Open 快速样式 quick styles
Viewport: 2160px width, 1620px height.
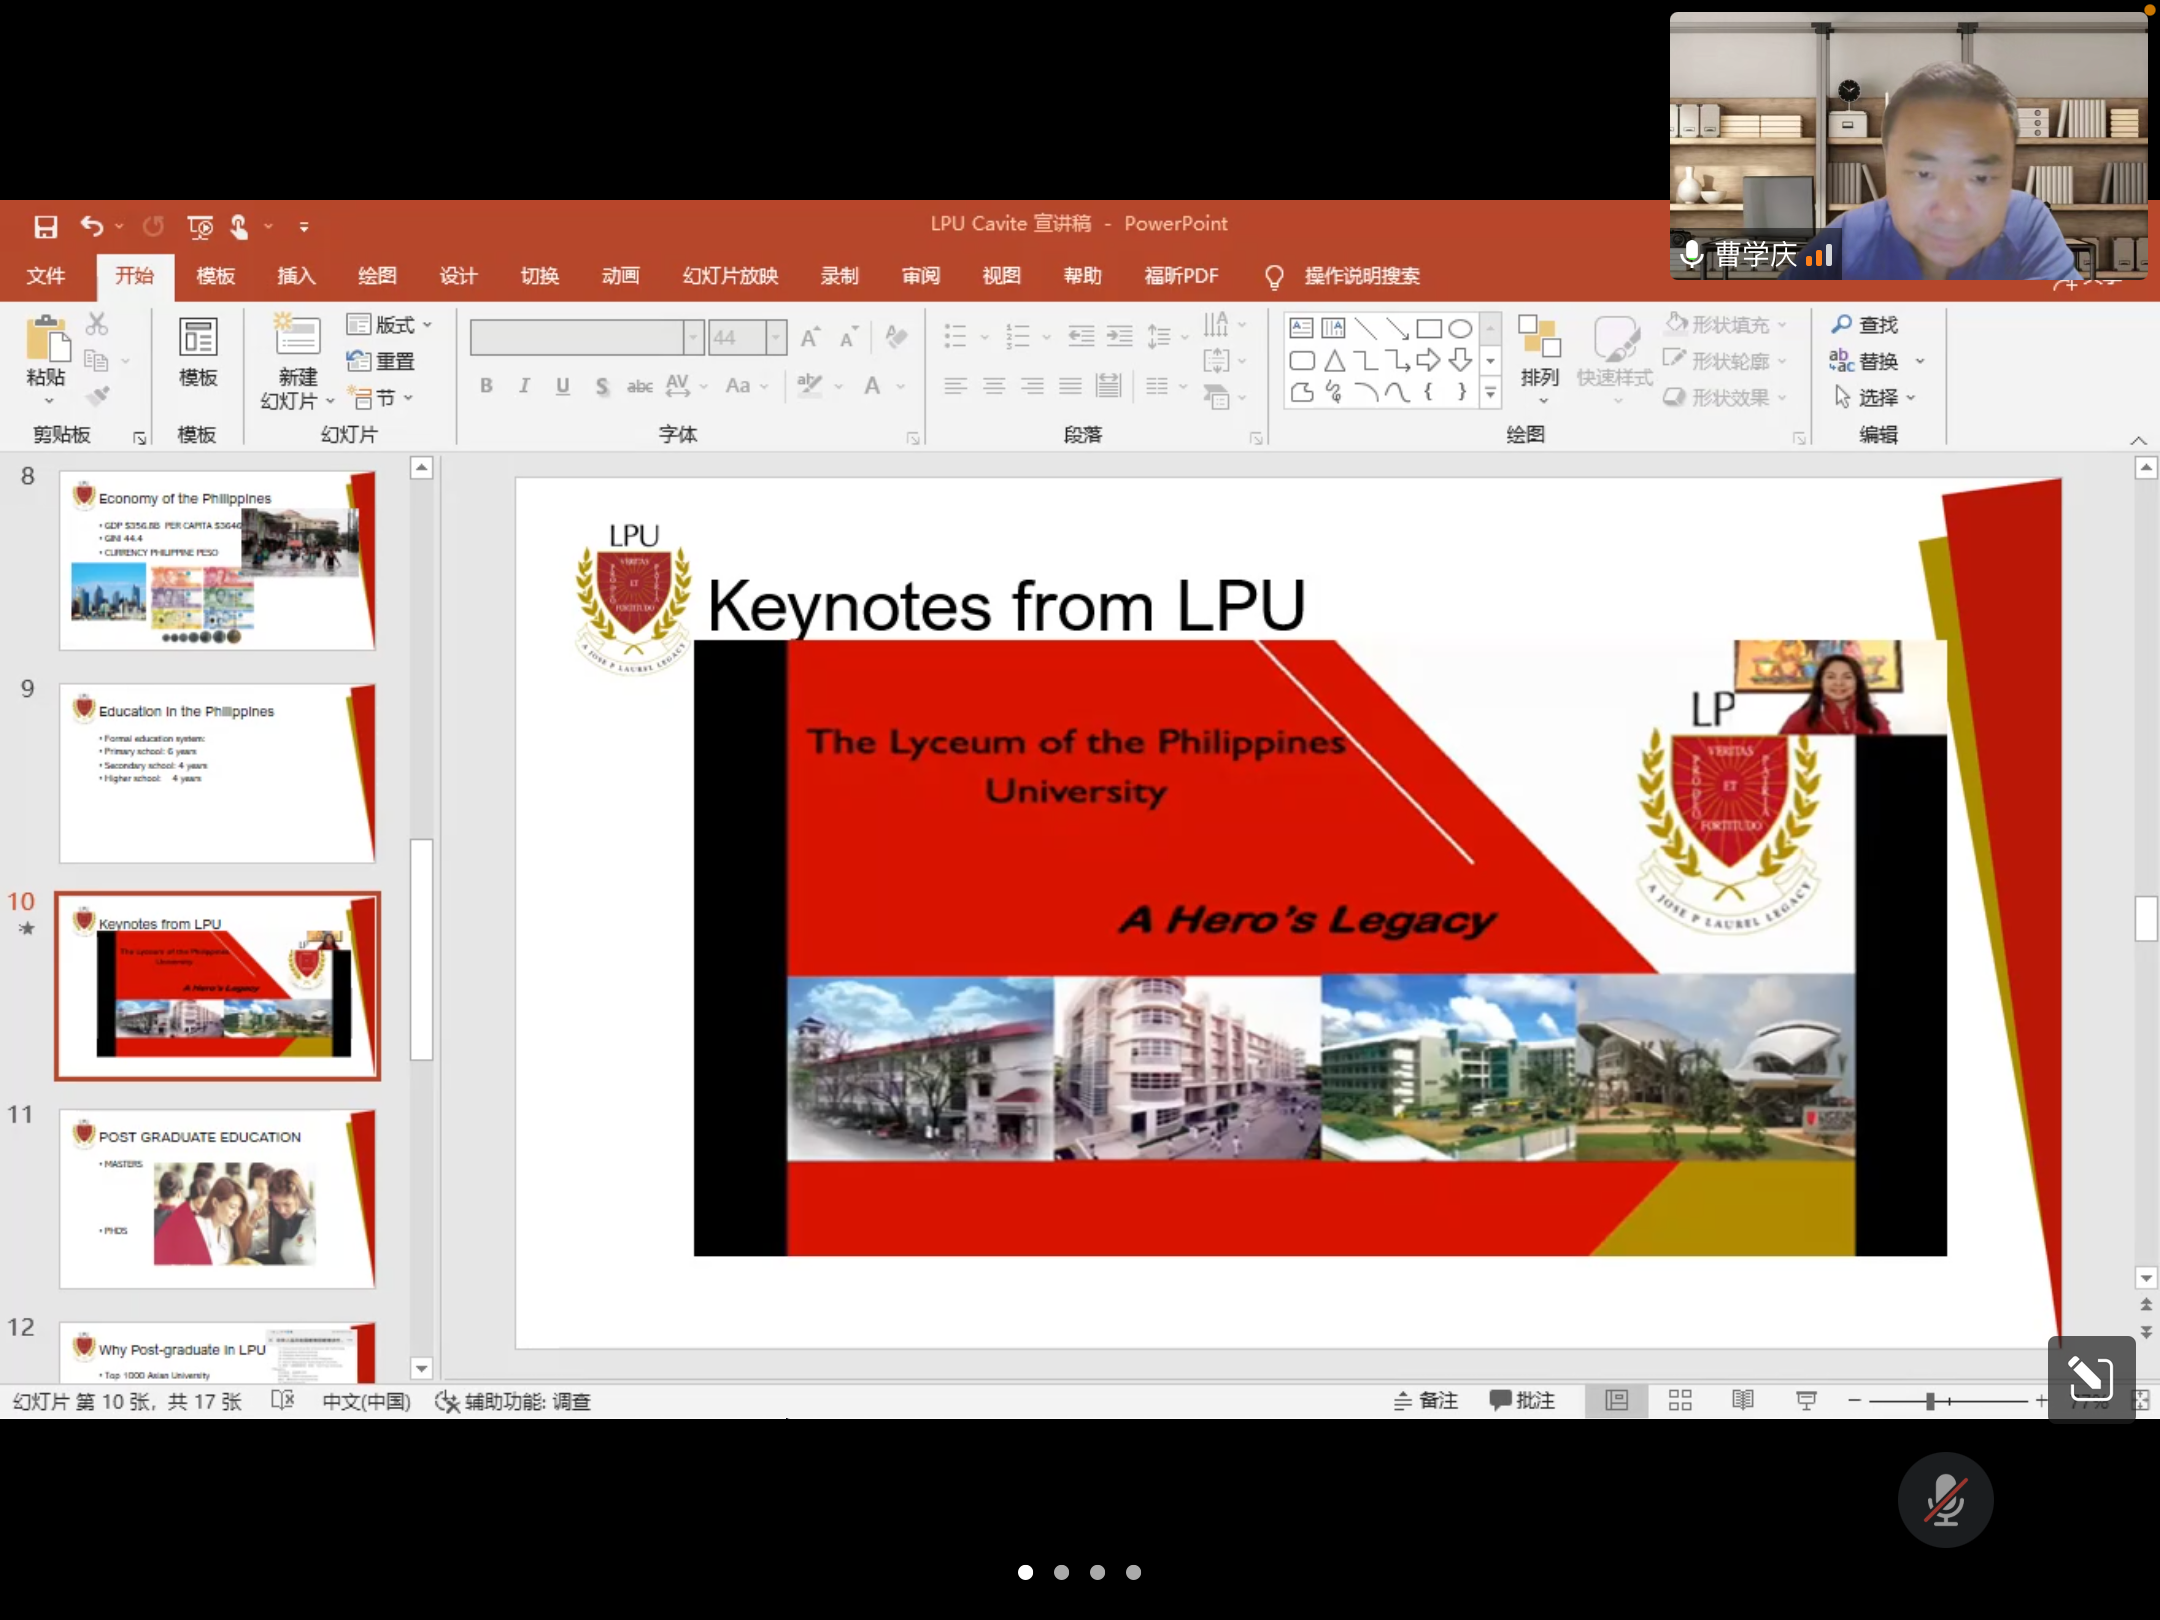[1614, 360]
